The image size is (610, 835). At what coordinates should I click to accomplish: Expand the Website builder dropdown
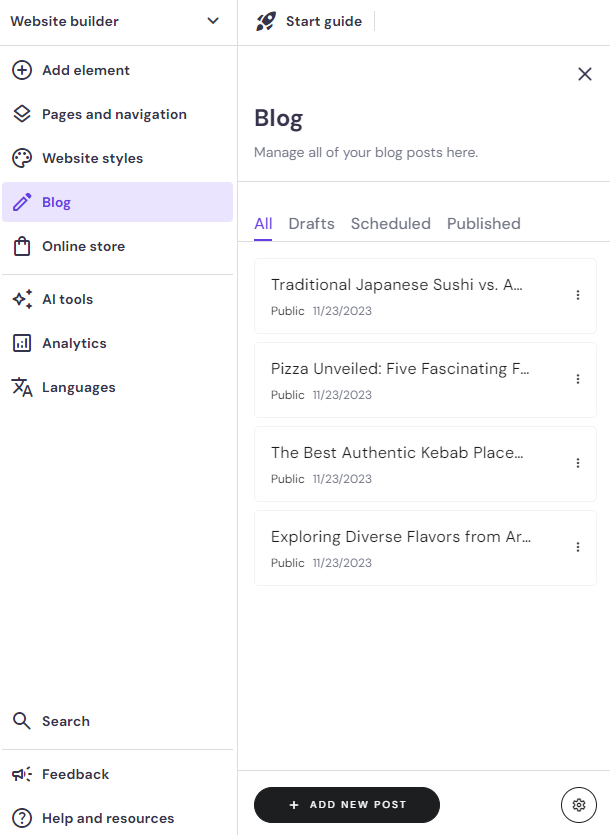pyautogui.click(x=213, y=21)
